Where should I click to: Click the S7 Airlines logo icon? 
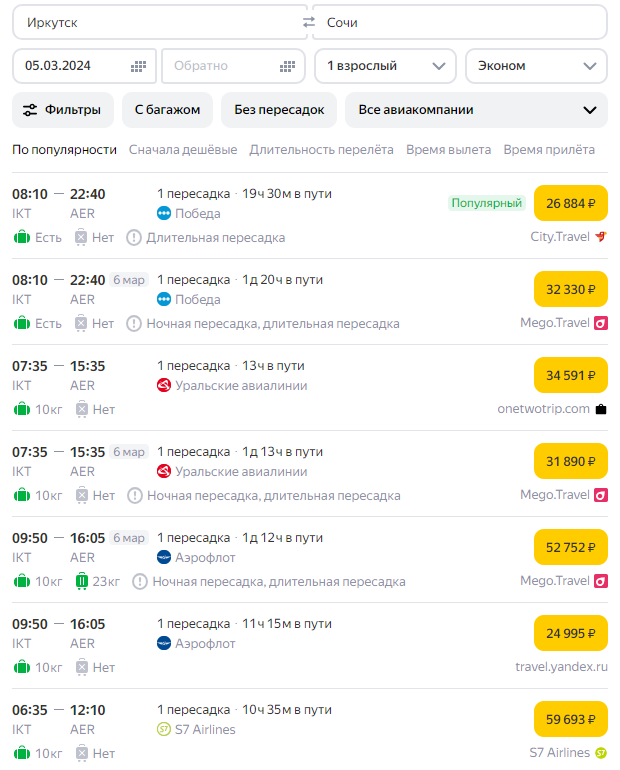[164, 729]
